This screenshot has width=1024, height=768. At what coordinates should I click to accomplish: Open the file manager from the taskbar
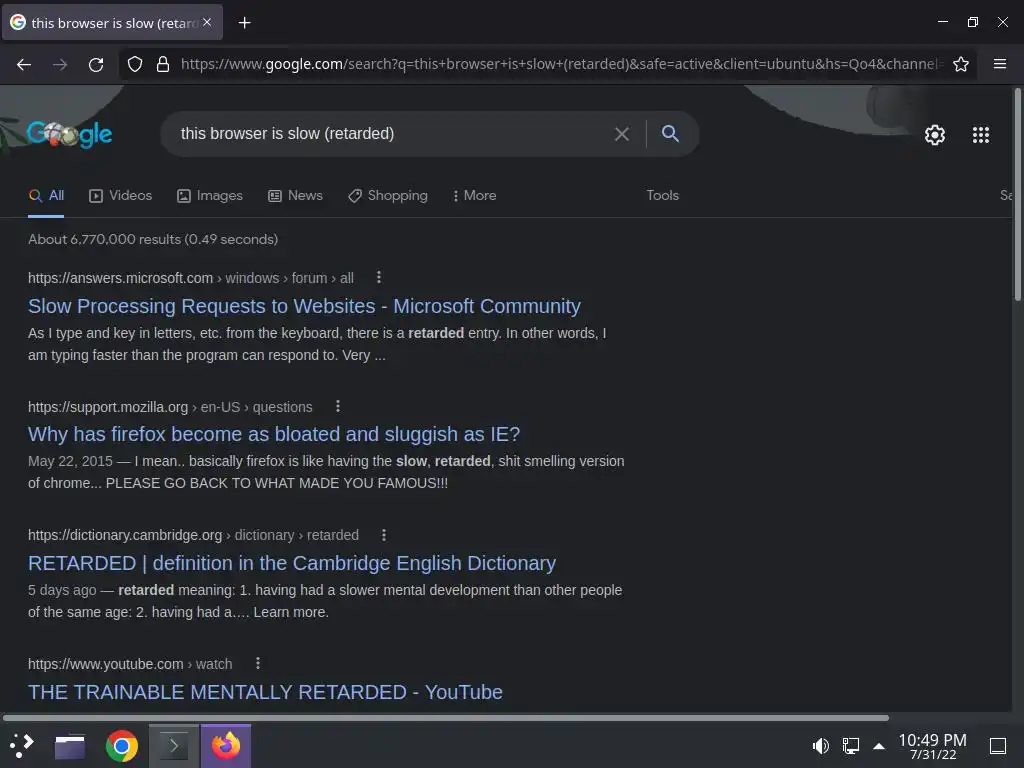point(70,746)
